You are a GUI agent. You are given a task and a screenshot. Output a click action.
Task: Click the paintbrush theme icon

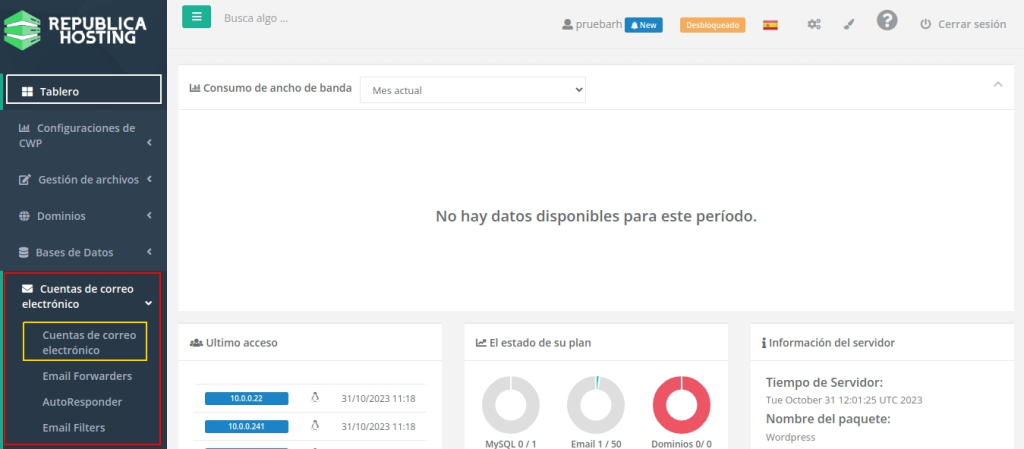[849, 25]
